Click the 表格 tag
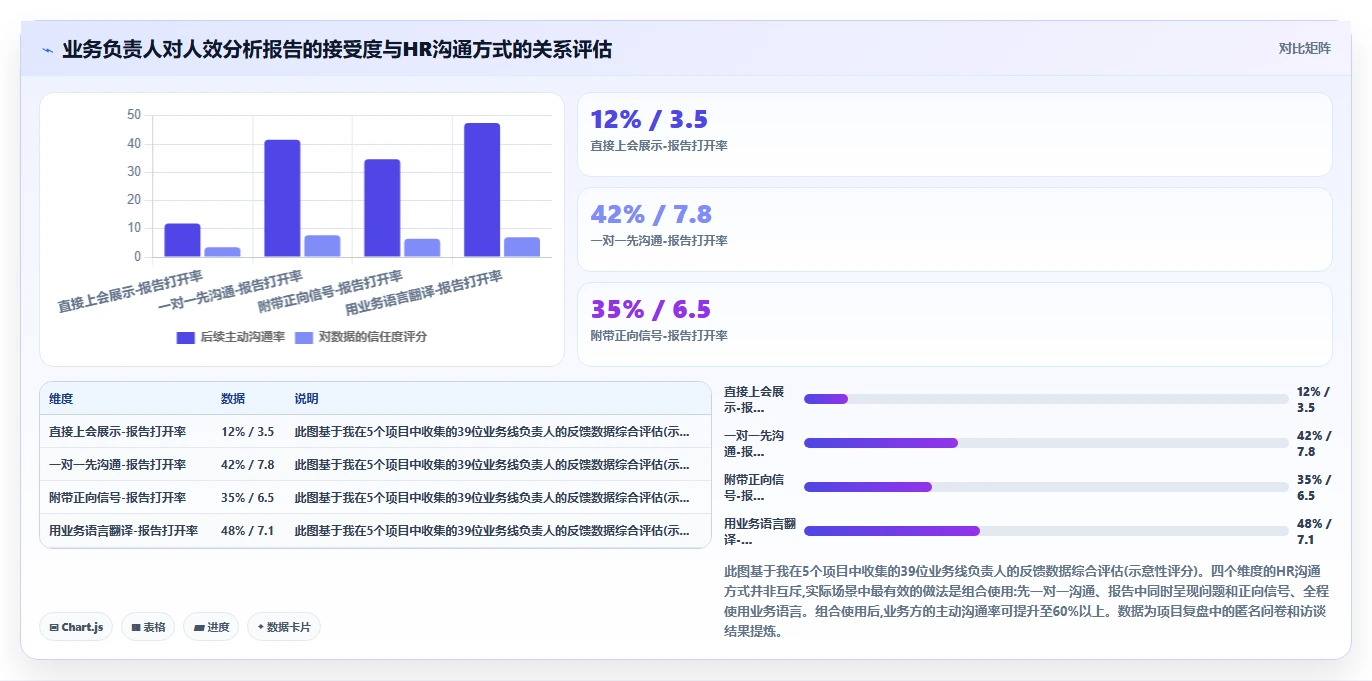The width and height of the screenshot is (1372, 681). (x=148, y=627)
